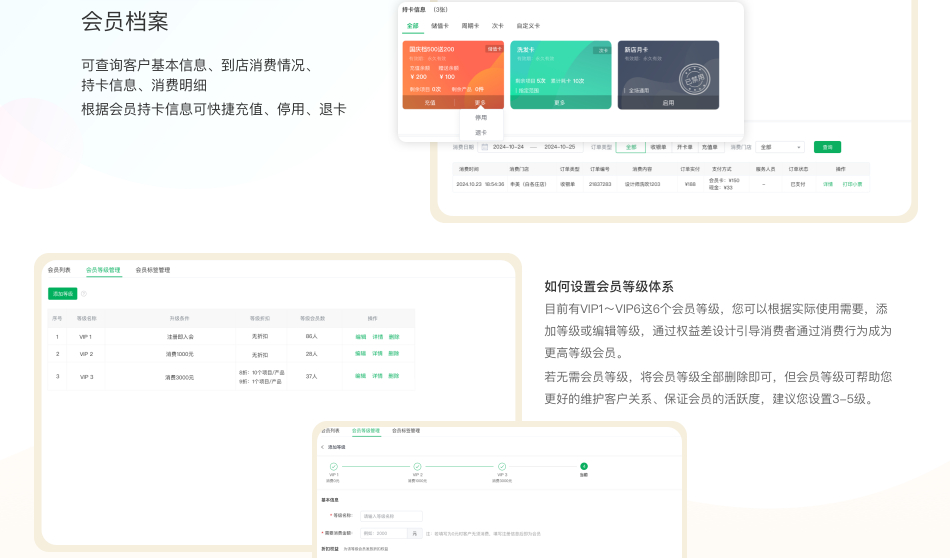
Task: Expand 更多 on the green 洗发卡 card
Action: [560, 102]
